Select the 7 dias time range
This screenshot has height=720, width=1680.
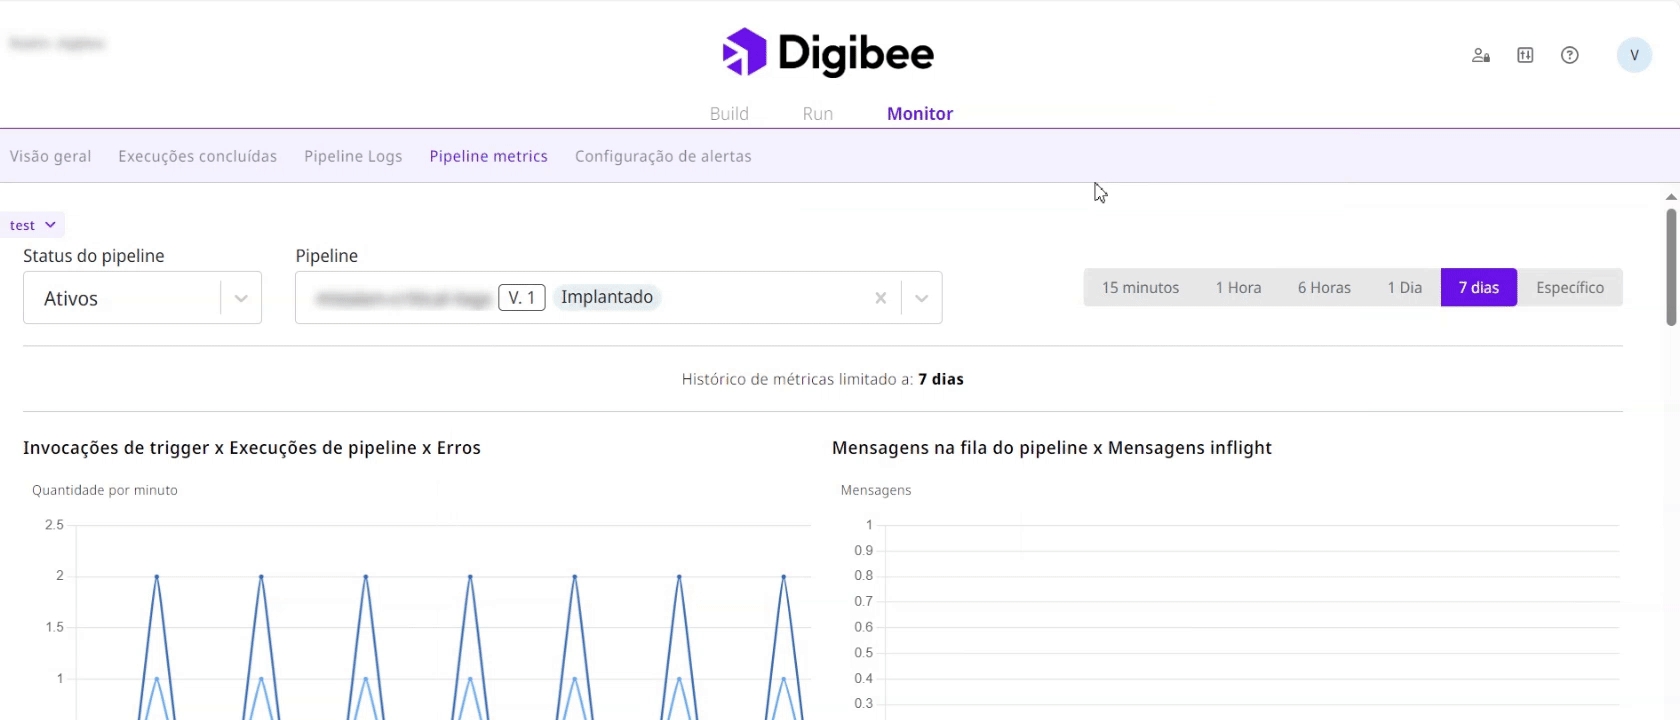pyautogui.click(x=1478, y=288)
